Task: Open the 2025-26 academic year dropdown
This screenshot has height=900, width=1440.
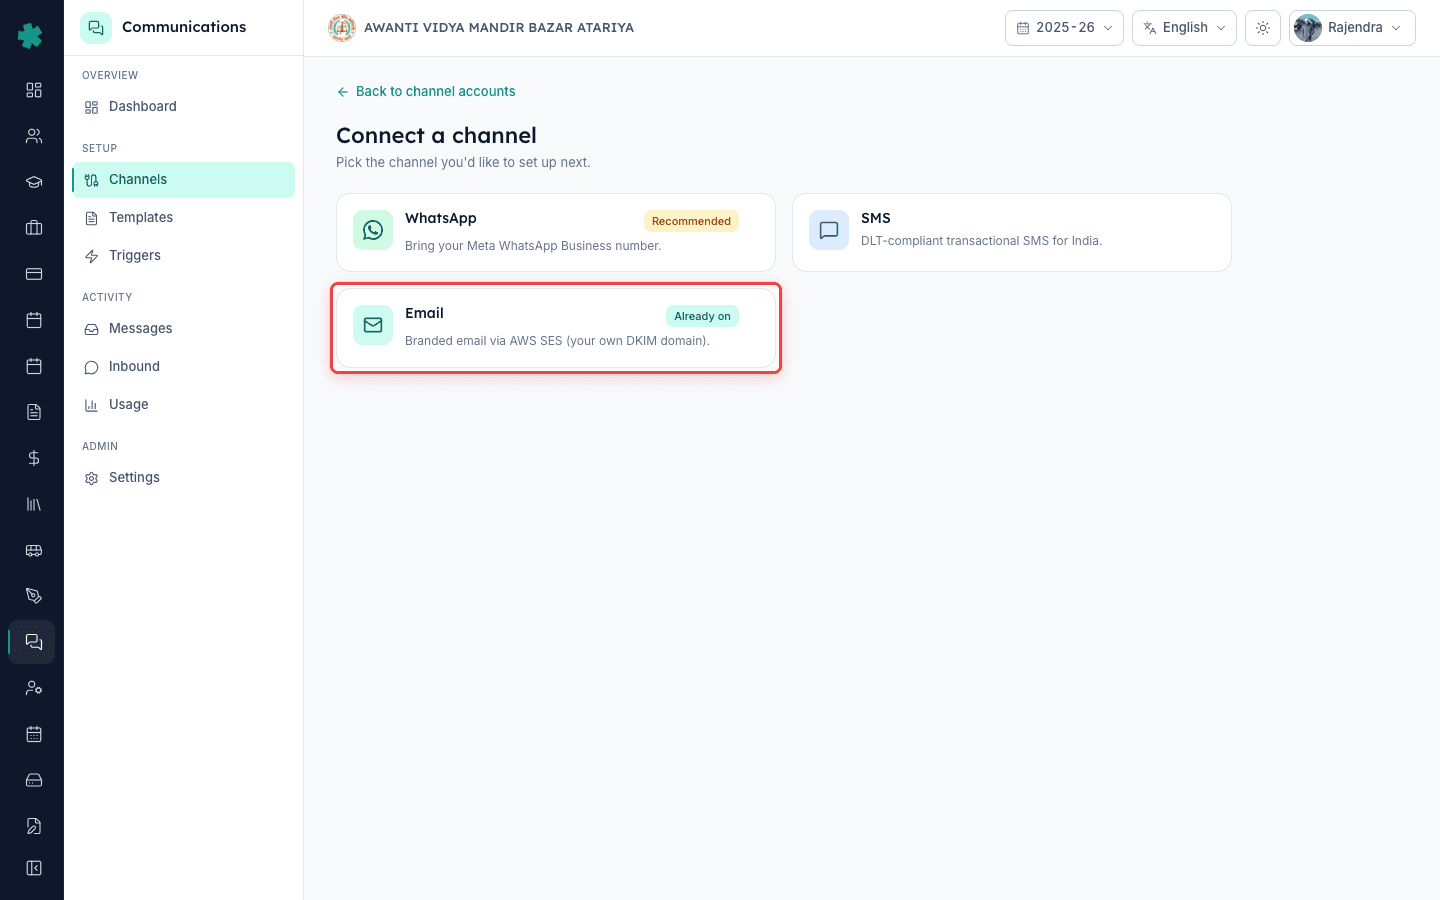Action: (x=1064, y=28)
